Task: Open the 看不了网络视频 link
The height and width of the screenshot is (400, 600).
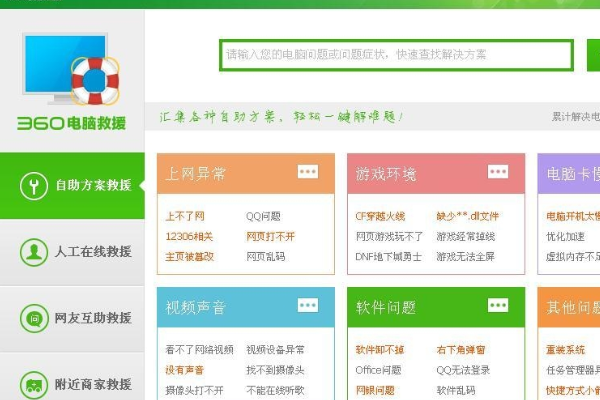Action: [199, 349]
